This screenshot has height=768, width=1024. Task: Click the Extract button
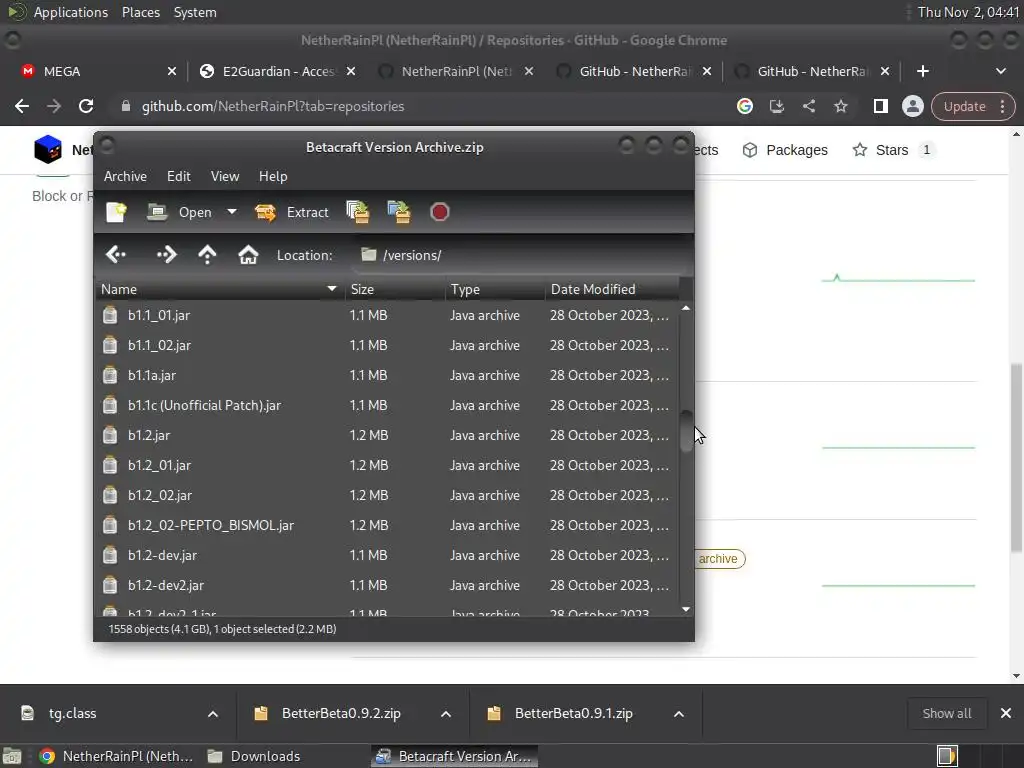[x=292, y=212]
